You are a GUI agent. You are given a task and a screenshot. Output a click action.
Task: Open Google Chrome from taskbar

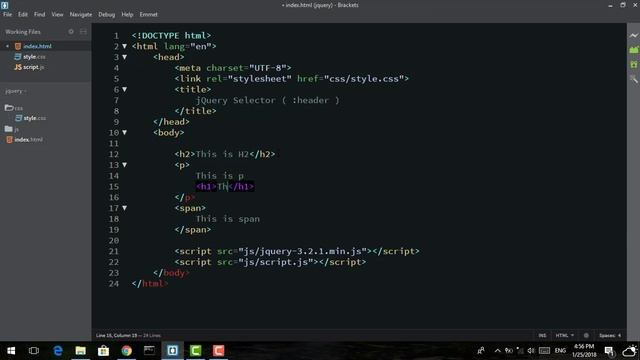coord(127,351)
